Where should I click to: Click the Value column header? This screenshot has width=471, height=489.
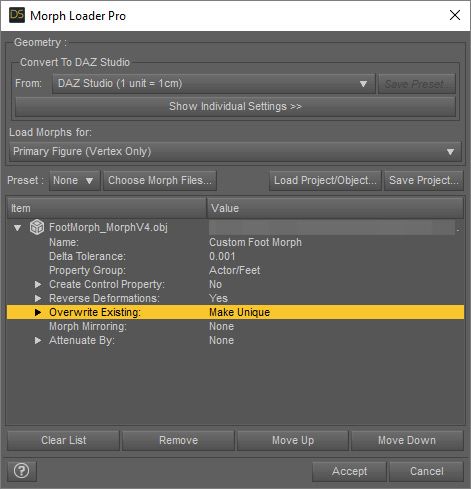pyautogui.click(x=335, y=208)
